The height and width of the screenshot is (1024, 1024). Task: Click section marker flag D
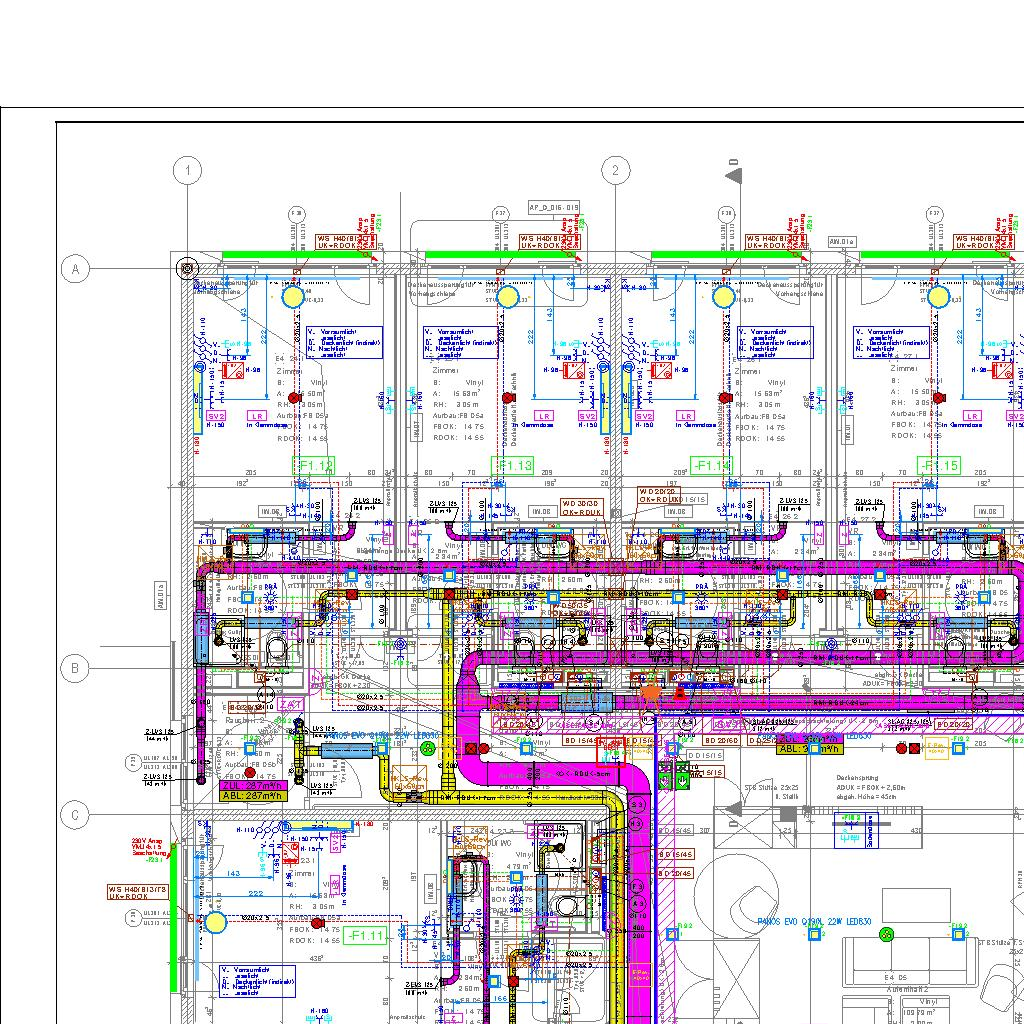point(735,173)
